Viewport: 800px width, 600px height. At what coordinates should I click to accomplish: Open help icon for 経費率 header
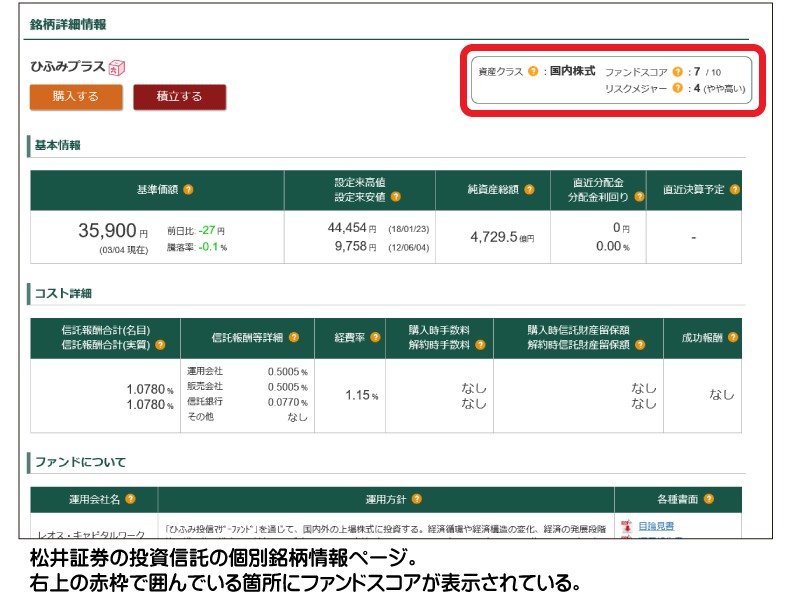376,337
